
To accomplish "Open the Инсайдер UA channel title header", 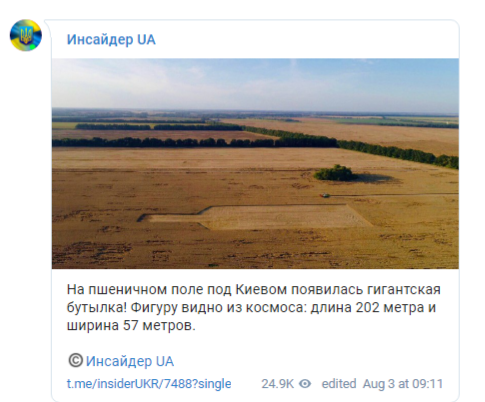I will 111,40.
